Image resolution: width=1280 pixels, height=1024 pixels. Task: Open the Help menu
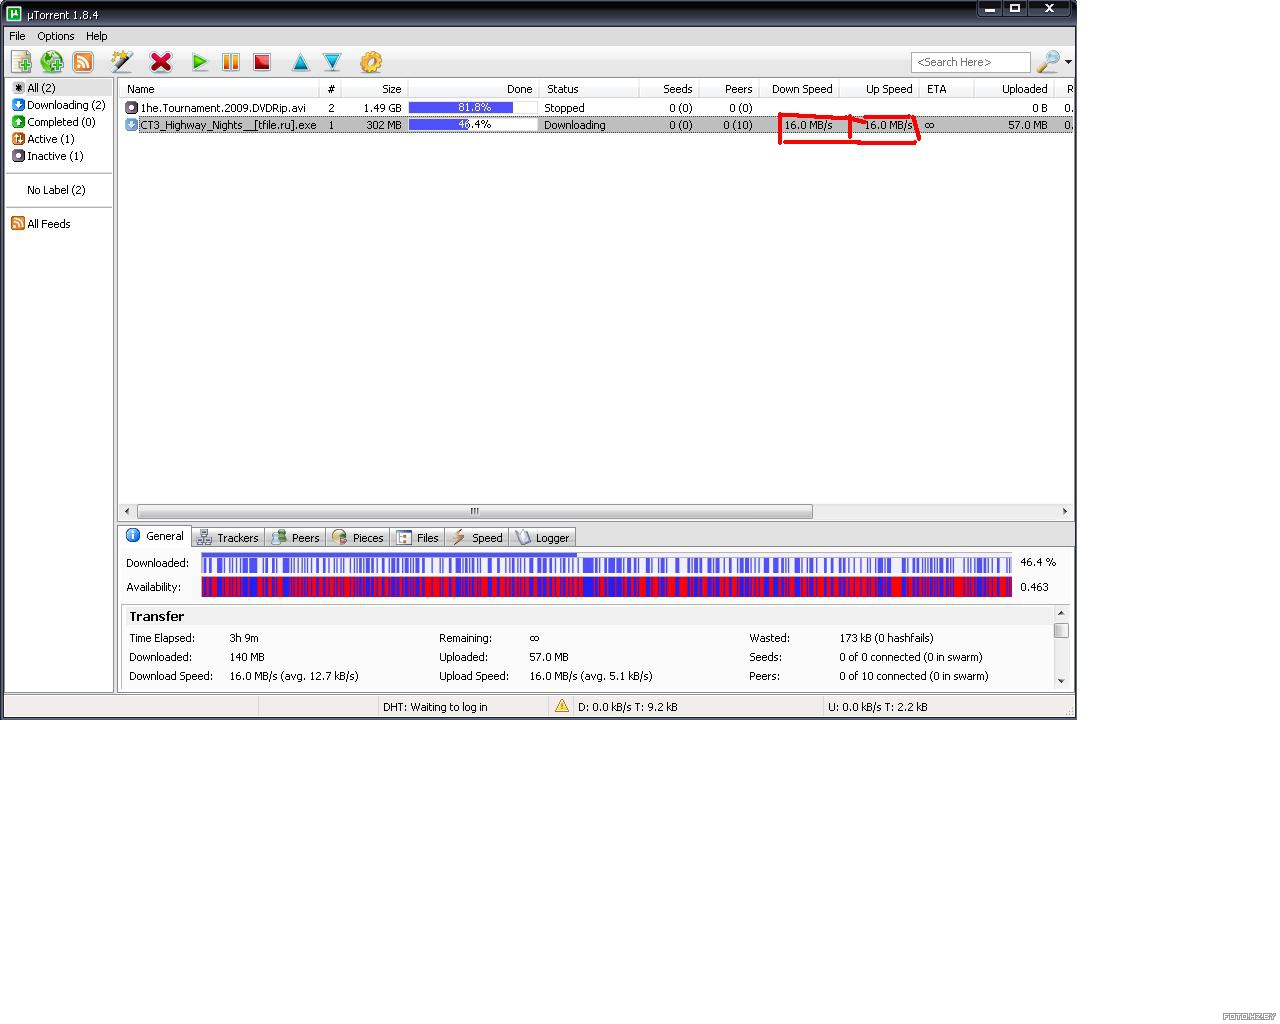97,36
